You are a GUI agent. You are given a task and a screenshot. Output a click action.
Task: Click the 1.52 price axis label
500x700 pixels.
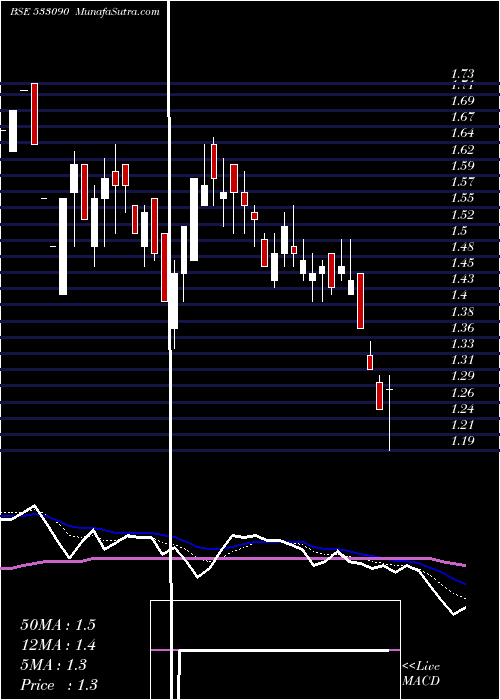462,214
